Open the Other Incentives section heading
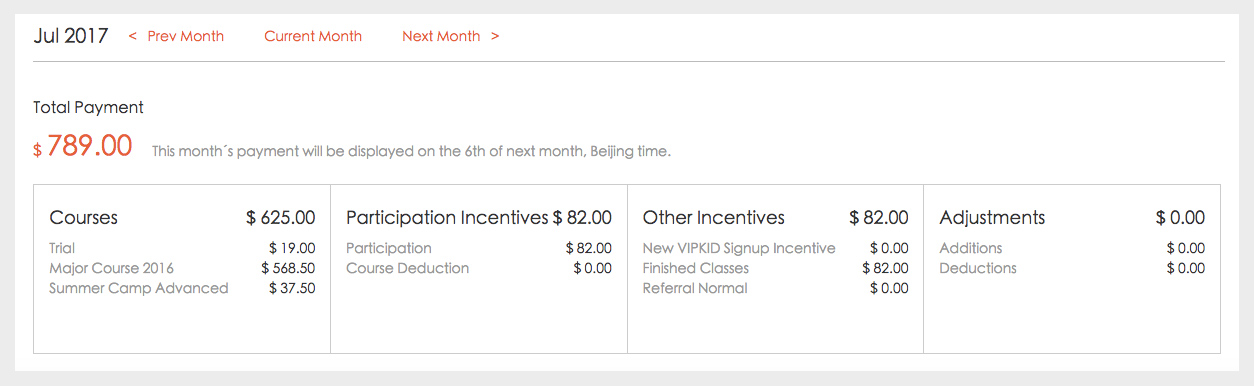Image resolution: width=1254 pixels, height=386 pixels. pos(714,217)
